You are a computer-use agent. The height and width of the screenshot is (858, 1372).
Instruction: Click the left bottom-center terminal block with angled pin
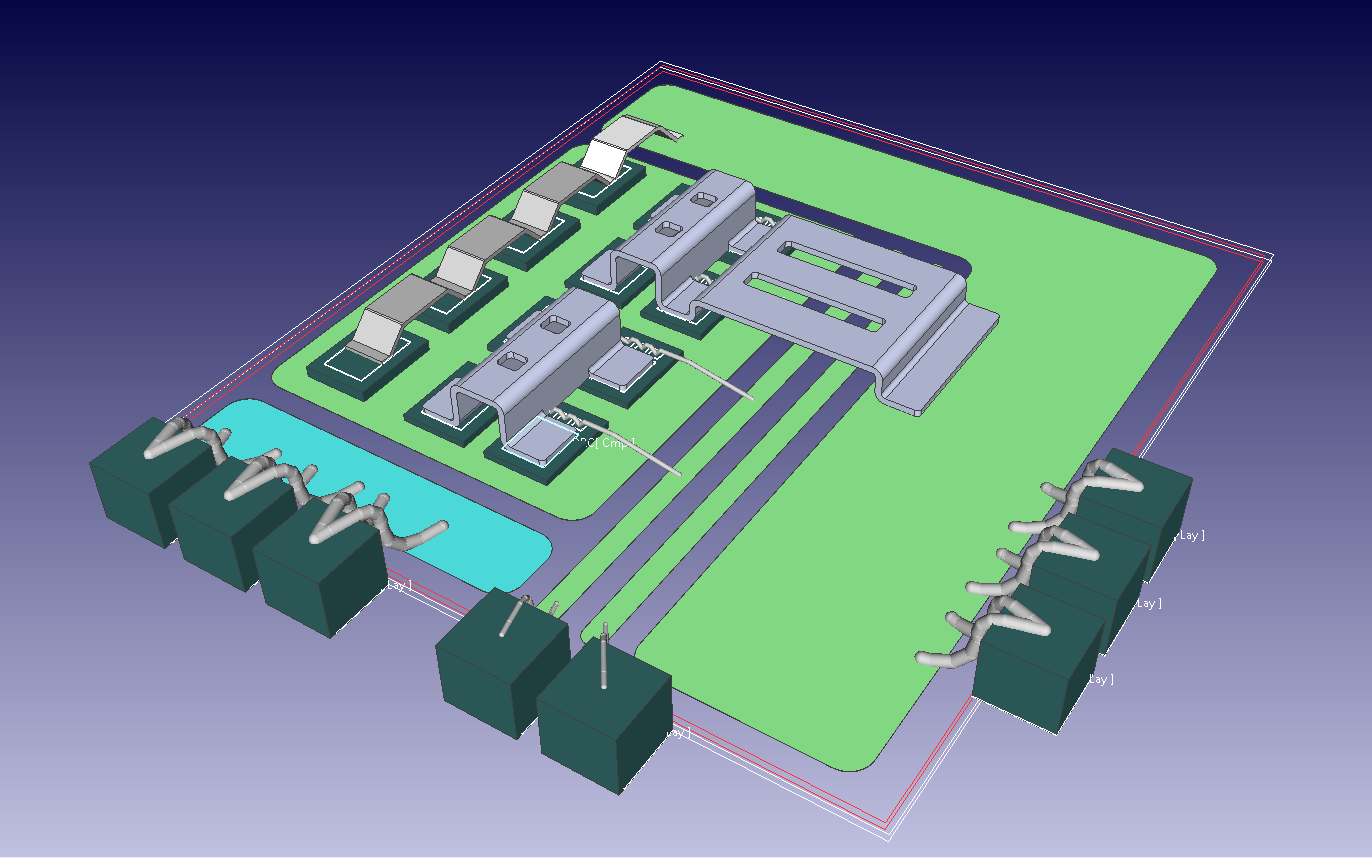[495, 660]
